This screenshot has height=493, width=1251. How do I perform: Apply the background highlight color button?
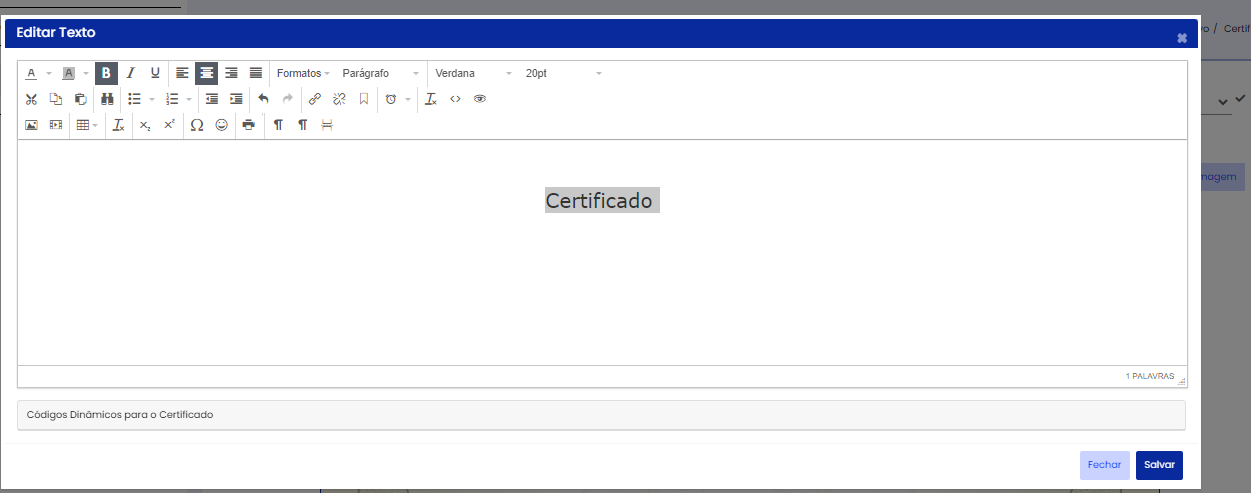pyautogui.click(x=69, y=73)
